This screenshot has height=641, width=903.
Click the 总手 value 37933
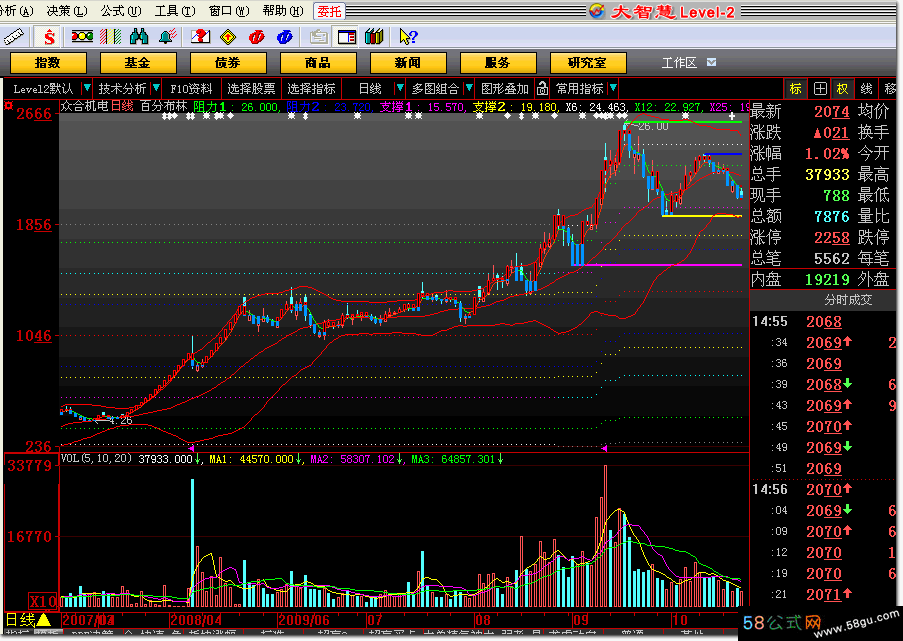827,175
